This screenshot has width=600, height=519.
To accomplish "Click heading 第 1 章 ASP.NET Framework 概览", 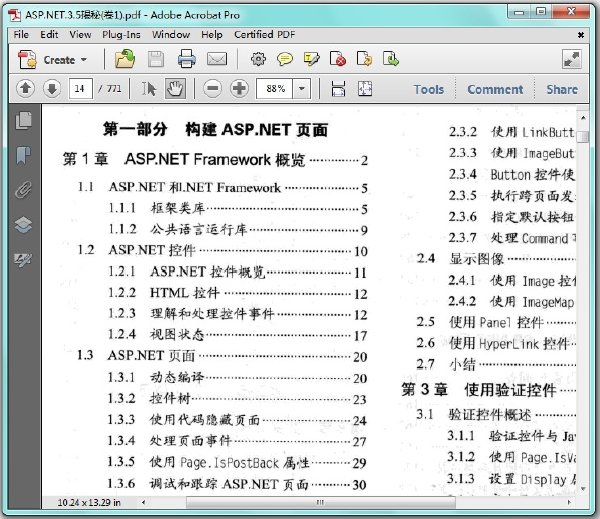I will click(x=215, y=159).
